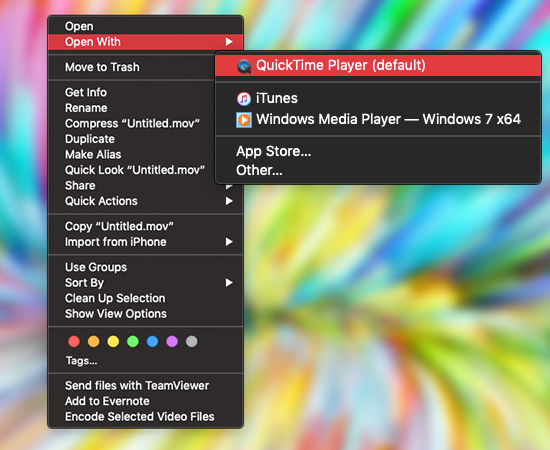Image resolution: width=550 pixels, height=450 pixels.
Task: Apply the purple tag color
Action: click(172, 341)
